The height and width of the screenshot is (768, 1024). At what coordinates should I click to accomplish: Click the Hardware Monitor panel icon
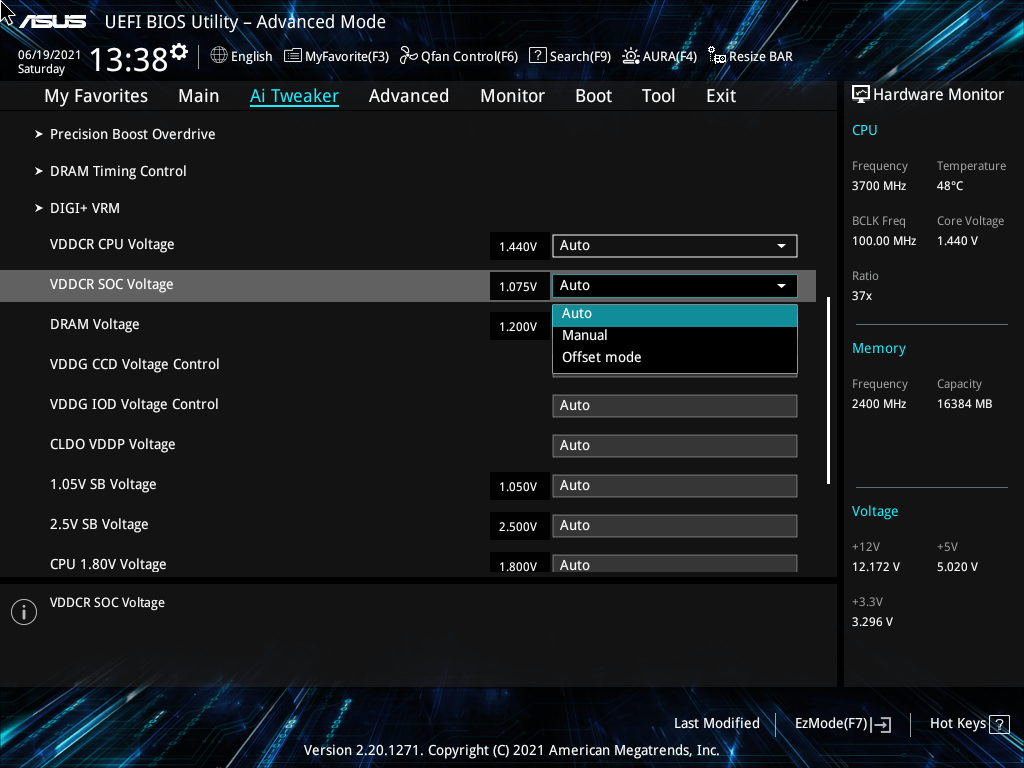861,93
